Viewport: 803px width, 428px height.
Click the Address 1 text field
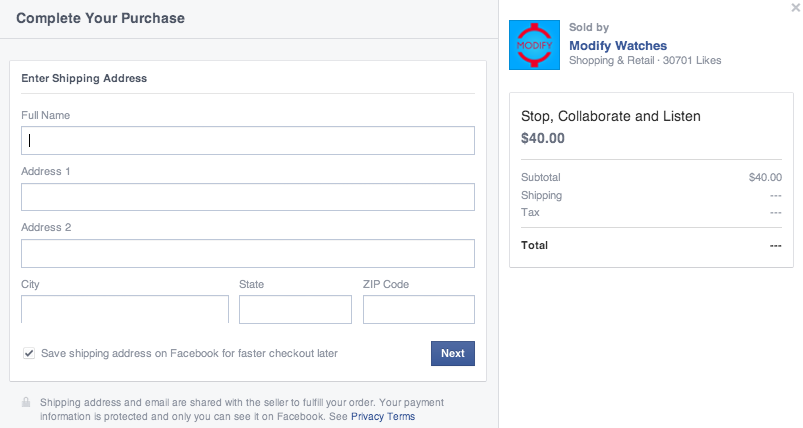coord(248,197)
